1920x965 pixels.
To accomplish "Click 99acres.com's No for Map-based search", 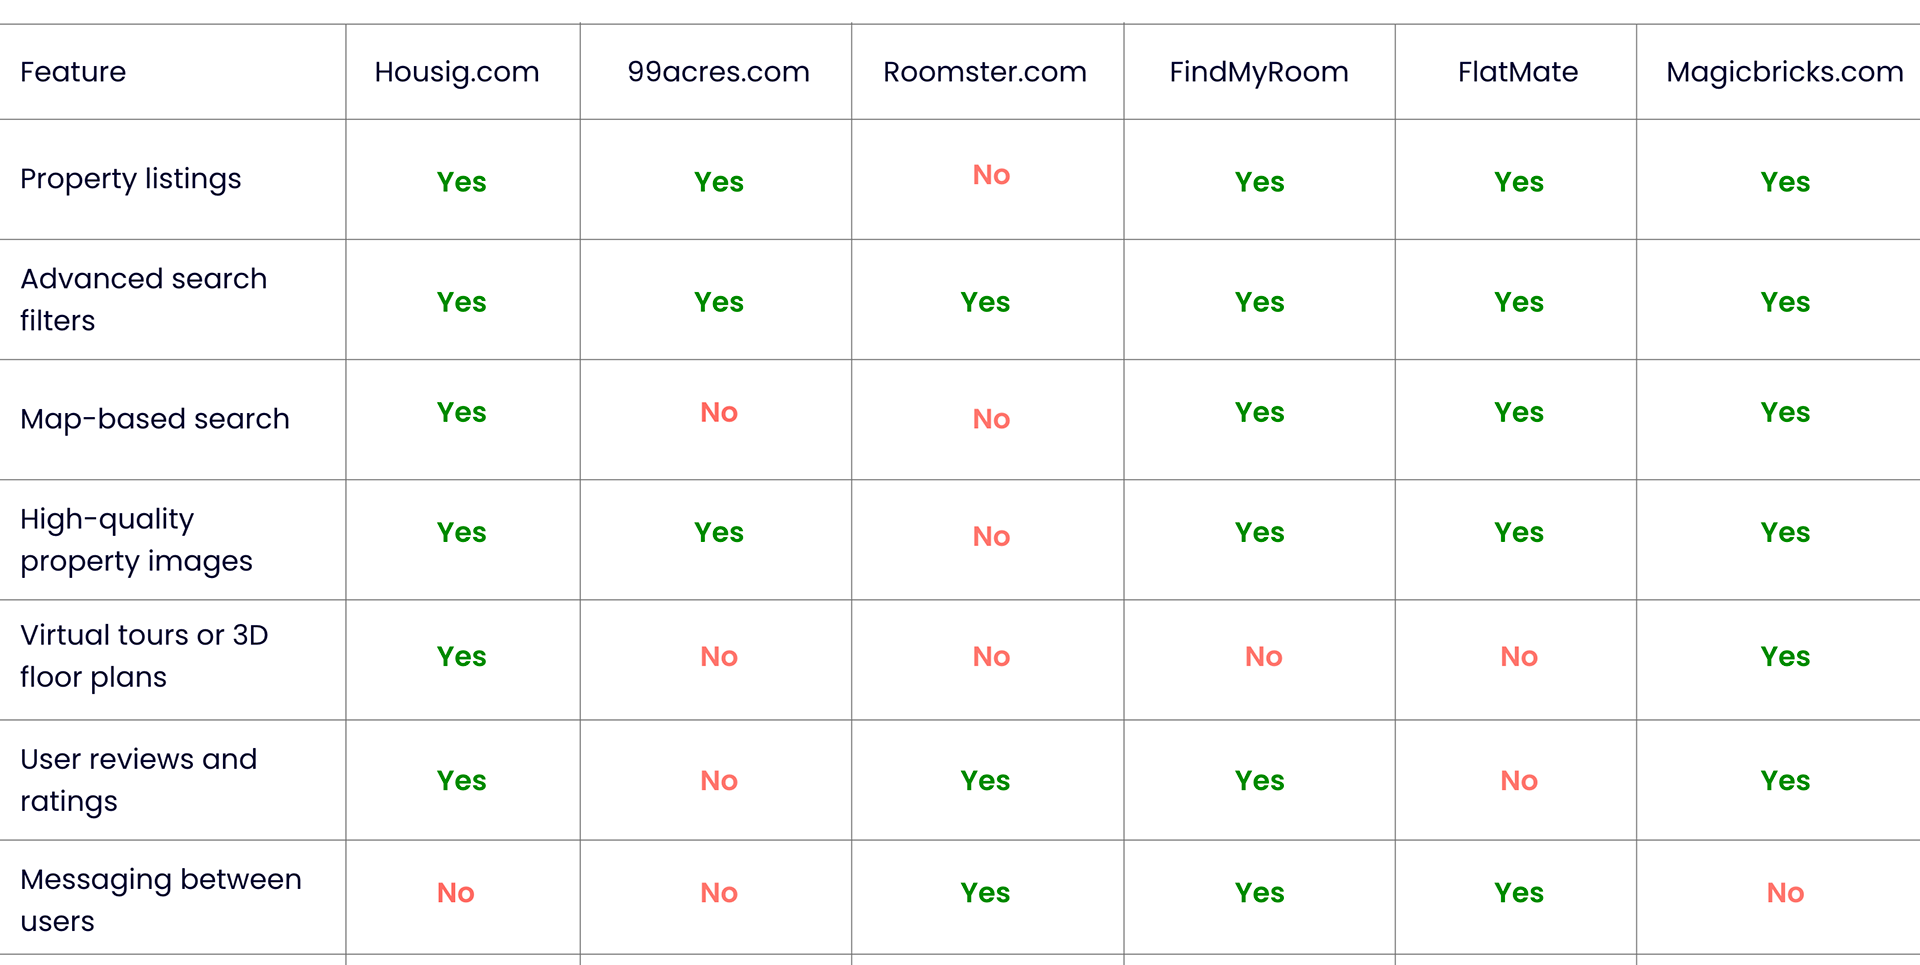I will pos(719,412).
